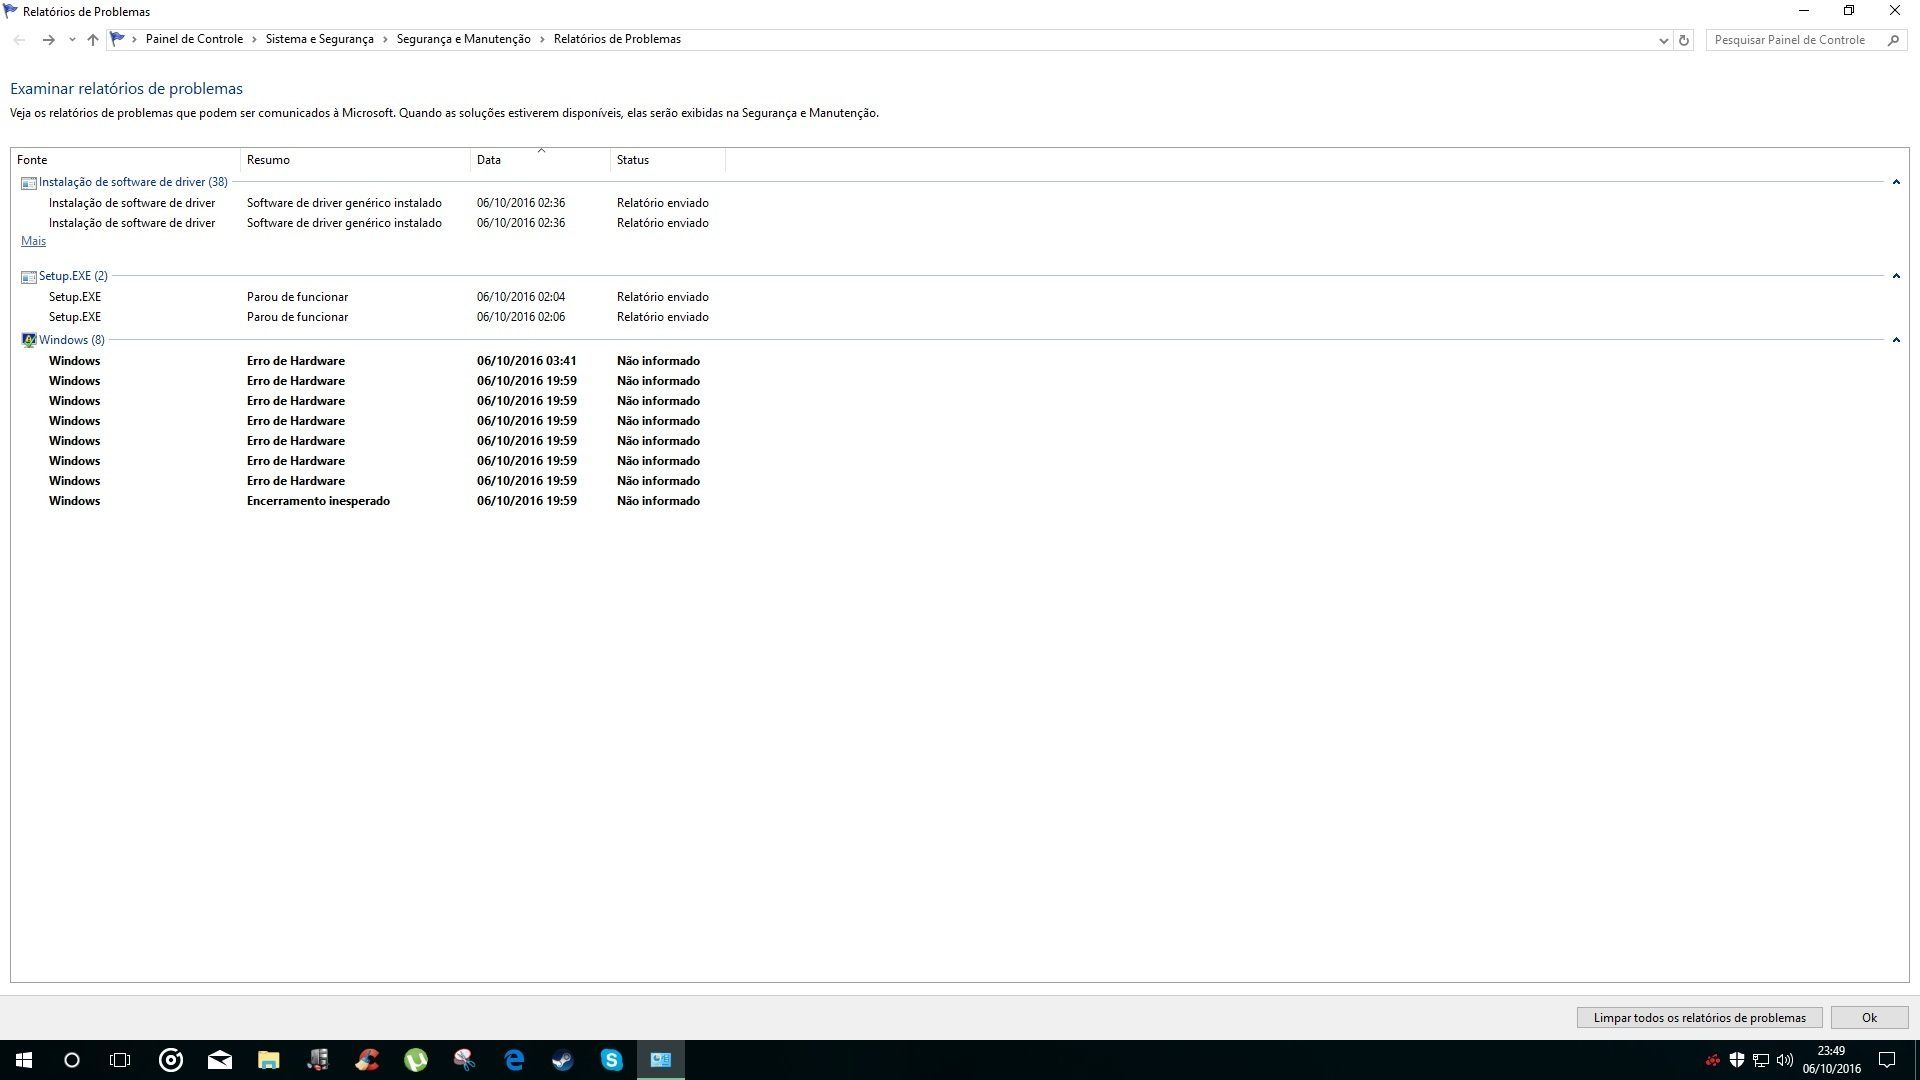
Task: Expand the chevron before Painel de Controle
Action: (134, 39)
